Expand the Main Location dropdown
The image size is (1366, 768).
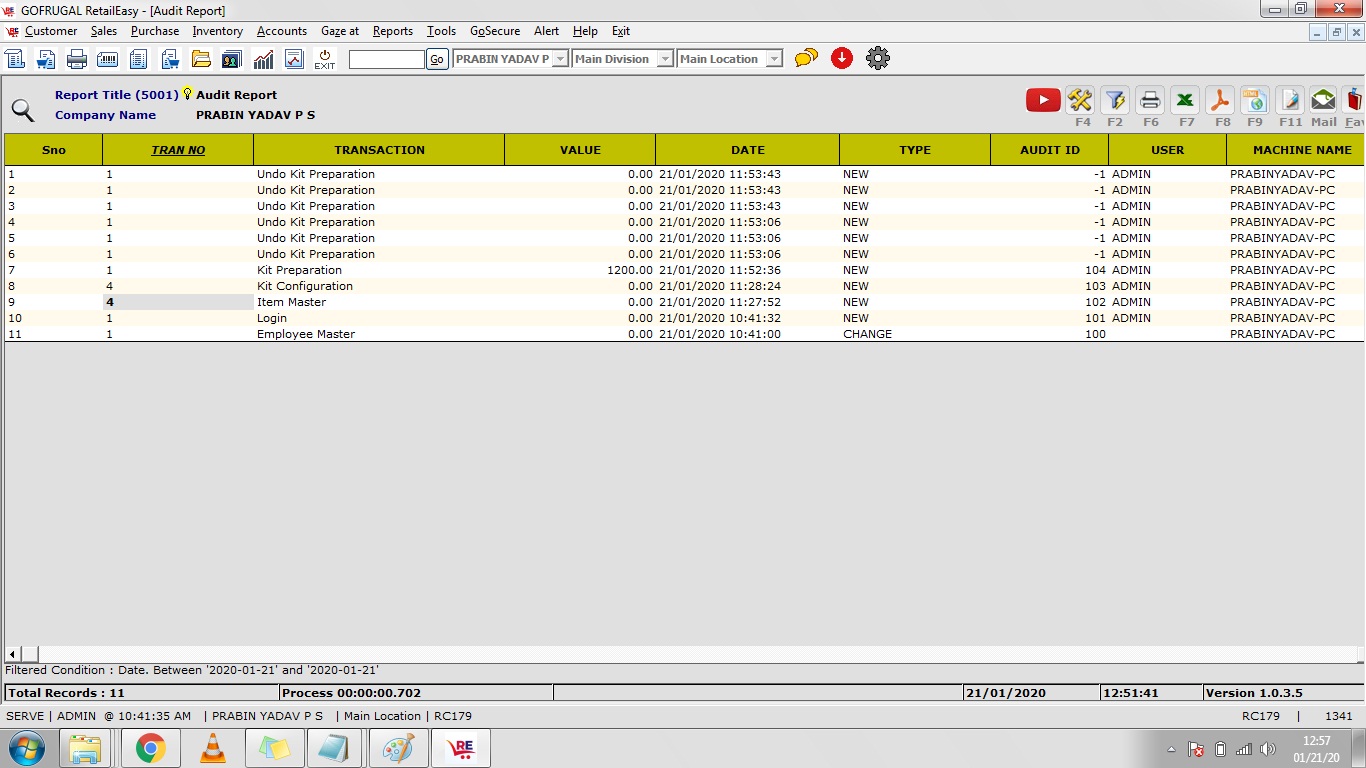[774, 59]
